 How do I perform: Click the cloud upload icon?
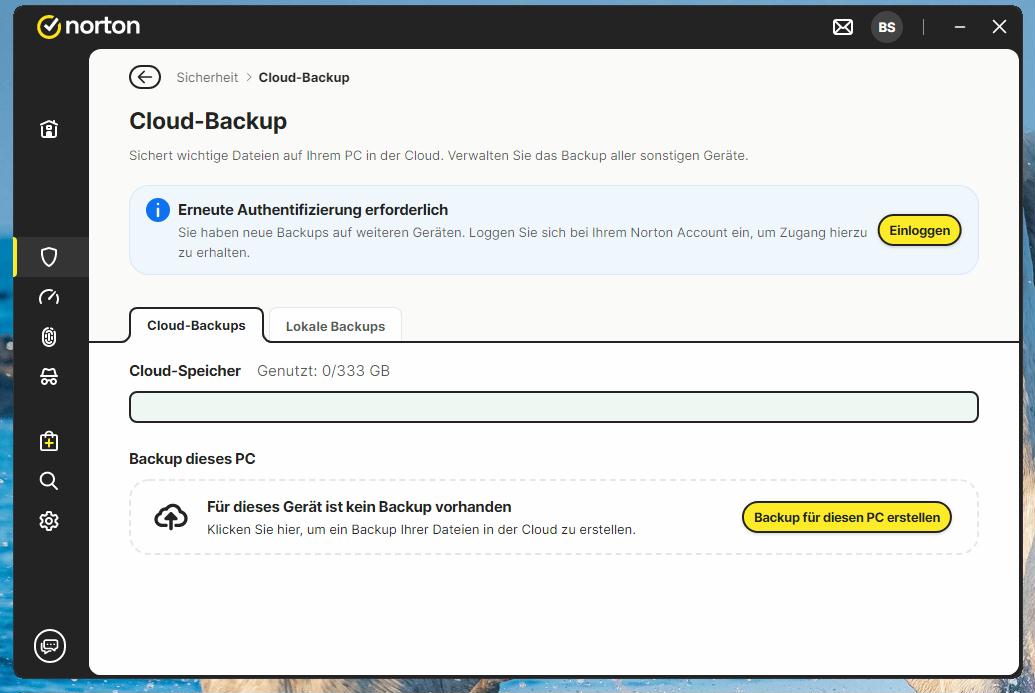point(171,517)
